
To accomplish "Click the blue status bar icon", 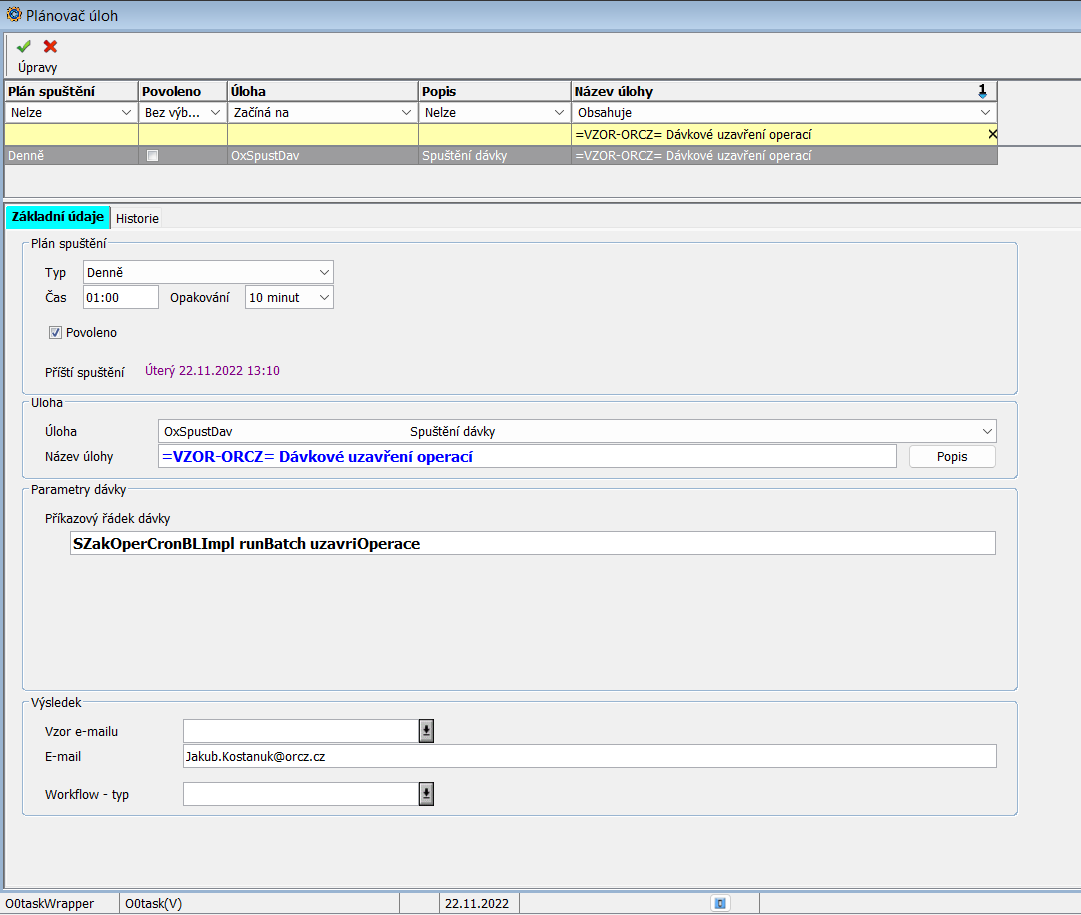I will click(x=719, y=903).
